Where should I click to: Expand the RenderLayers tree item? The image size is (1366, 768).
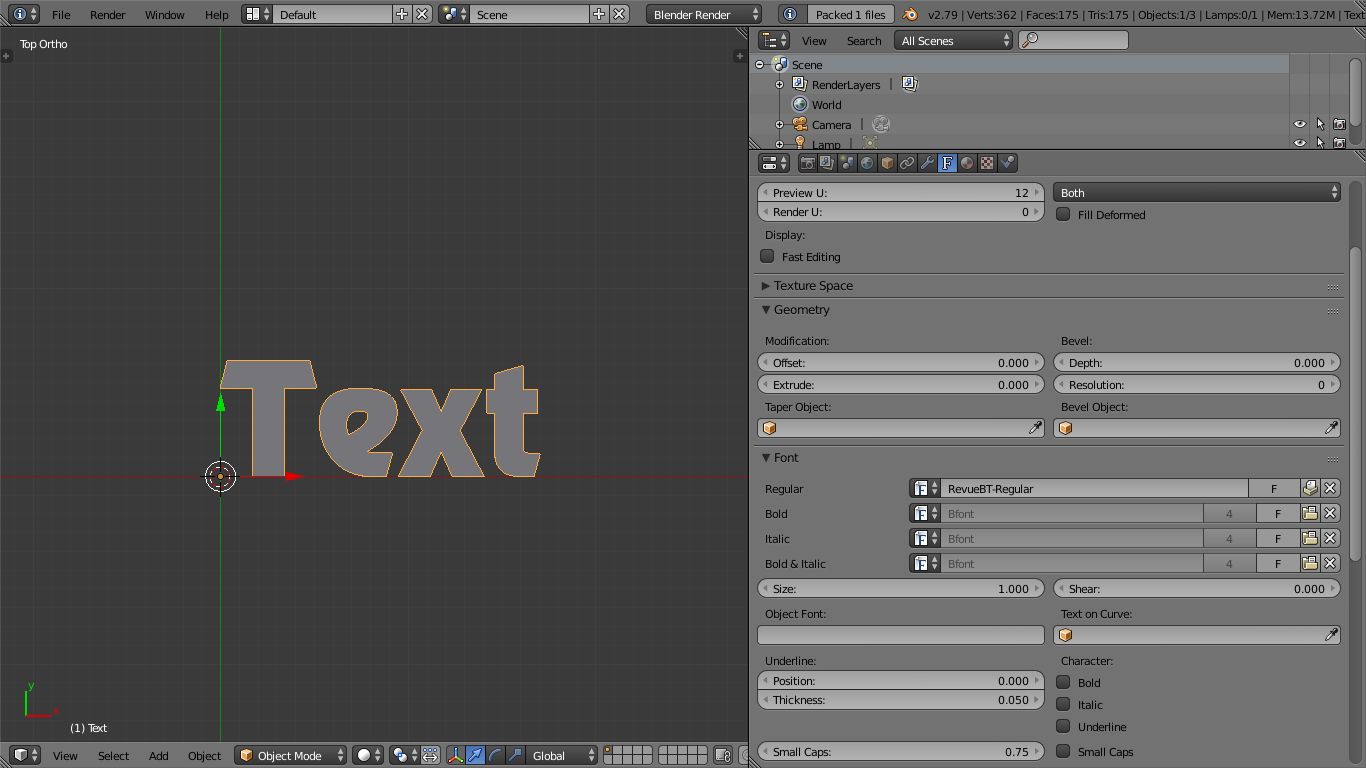coord(780,85)
